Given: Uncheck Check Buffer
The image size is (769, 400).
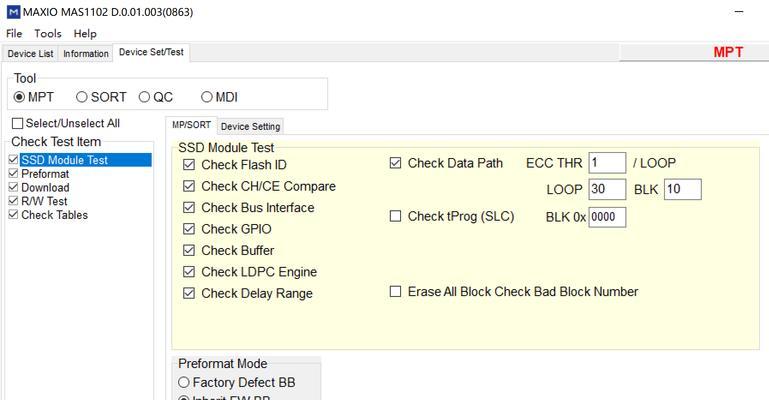Looking at the screenshot, I should coord(189,250).
